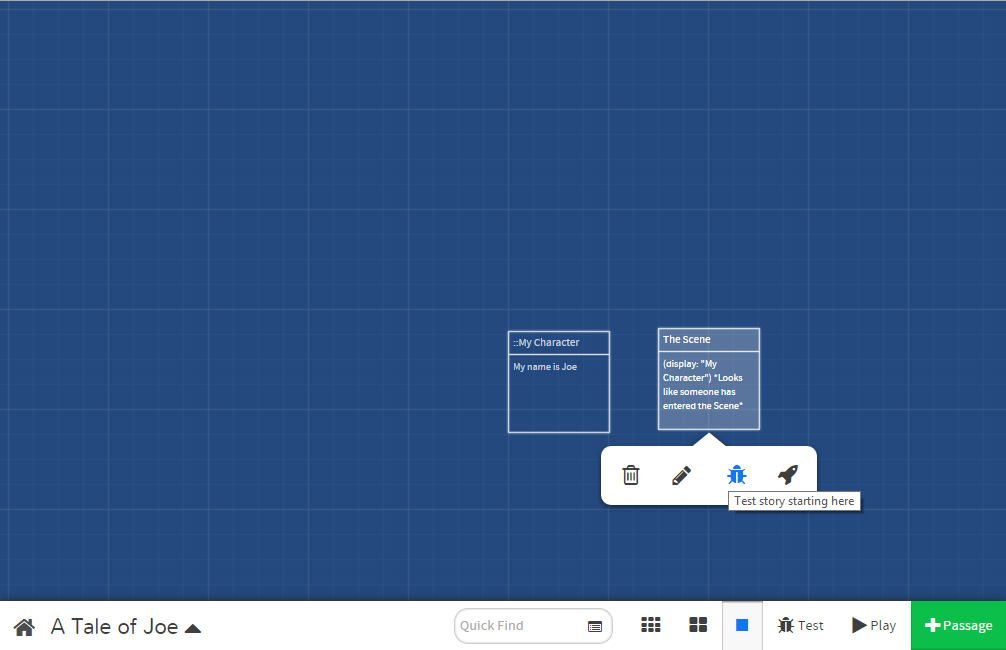
Task: Click the icon inside Quick Find field
Action: (595, 626)
